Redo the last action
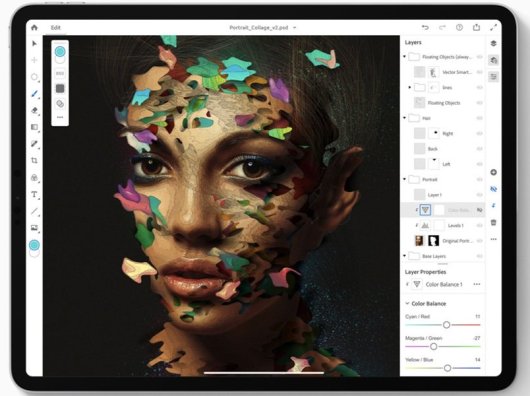530x396 pixels. (442, 27)
